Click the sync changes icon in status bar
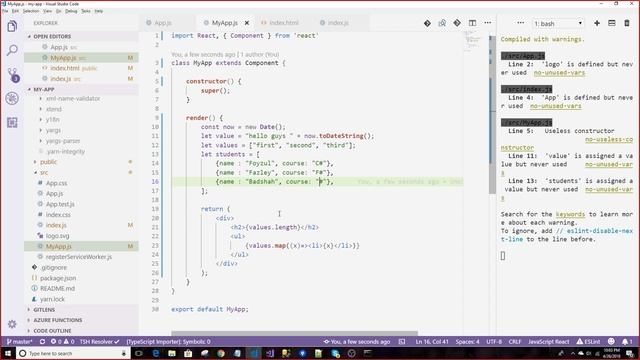This screenshot has width=640, height=360. (42, 342)
